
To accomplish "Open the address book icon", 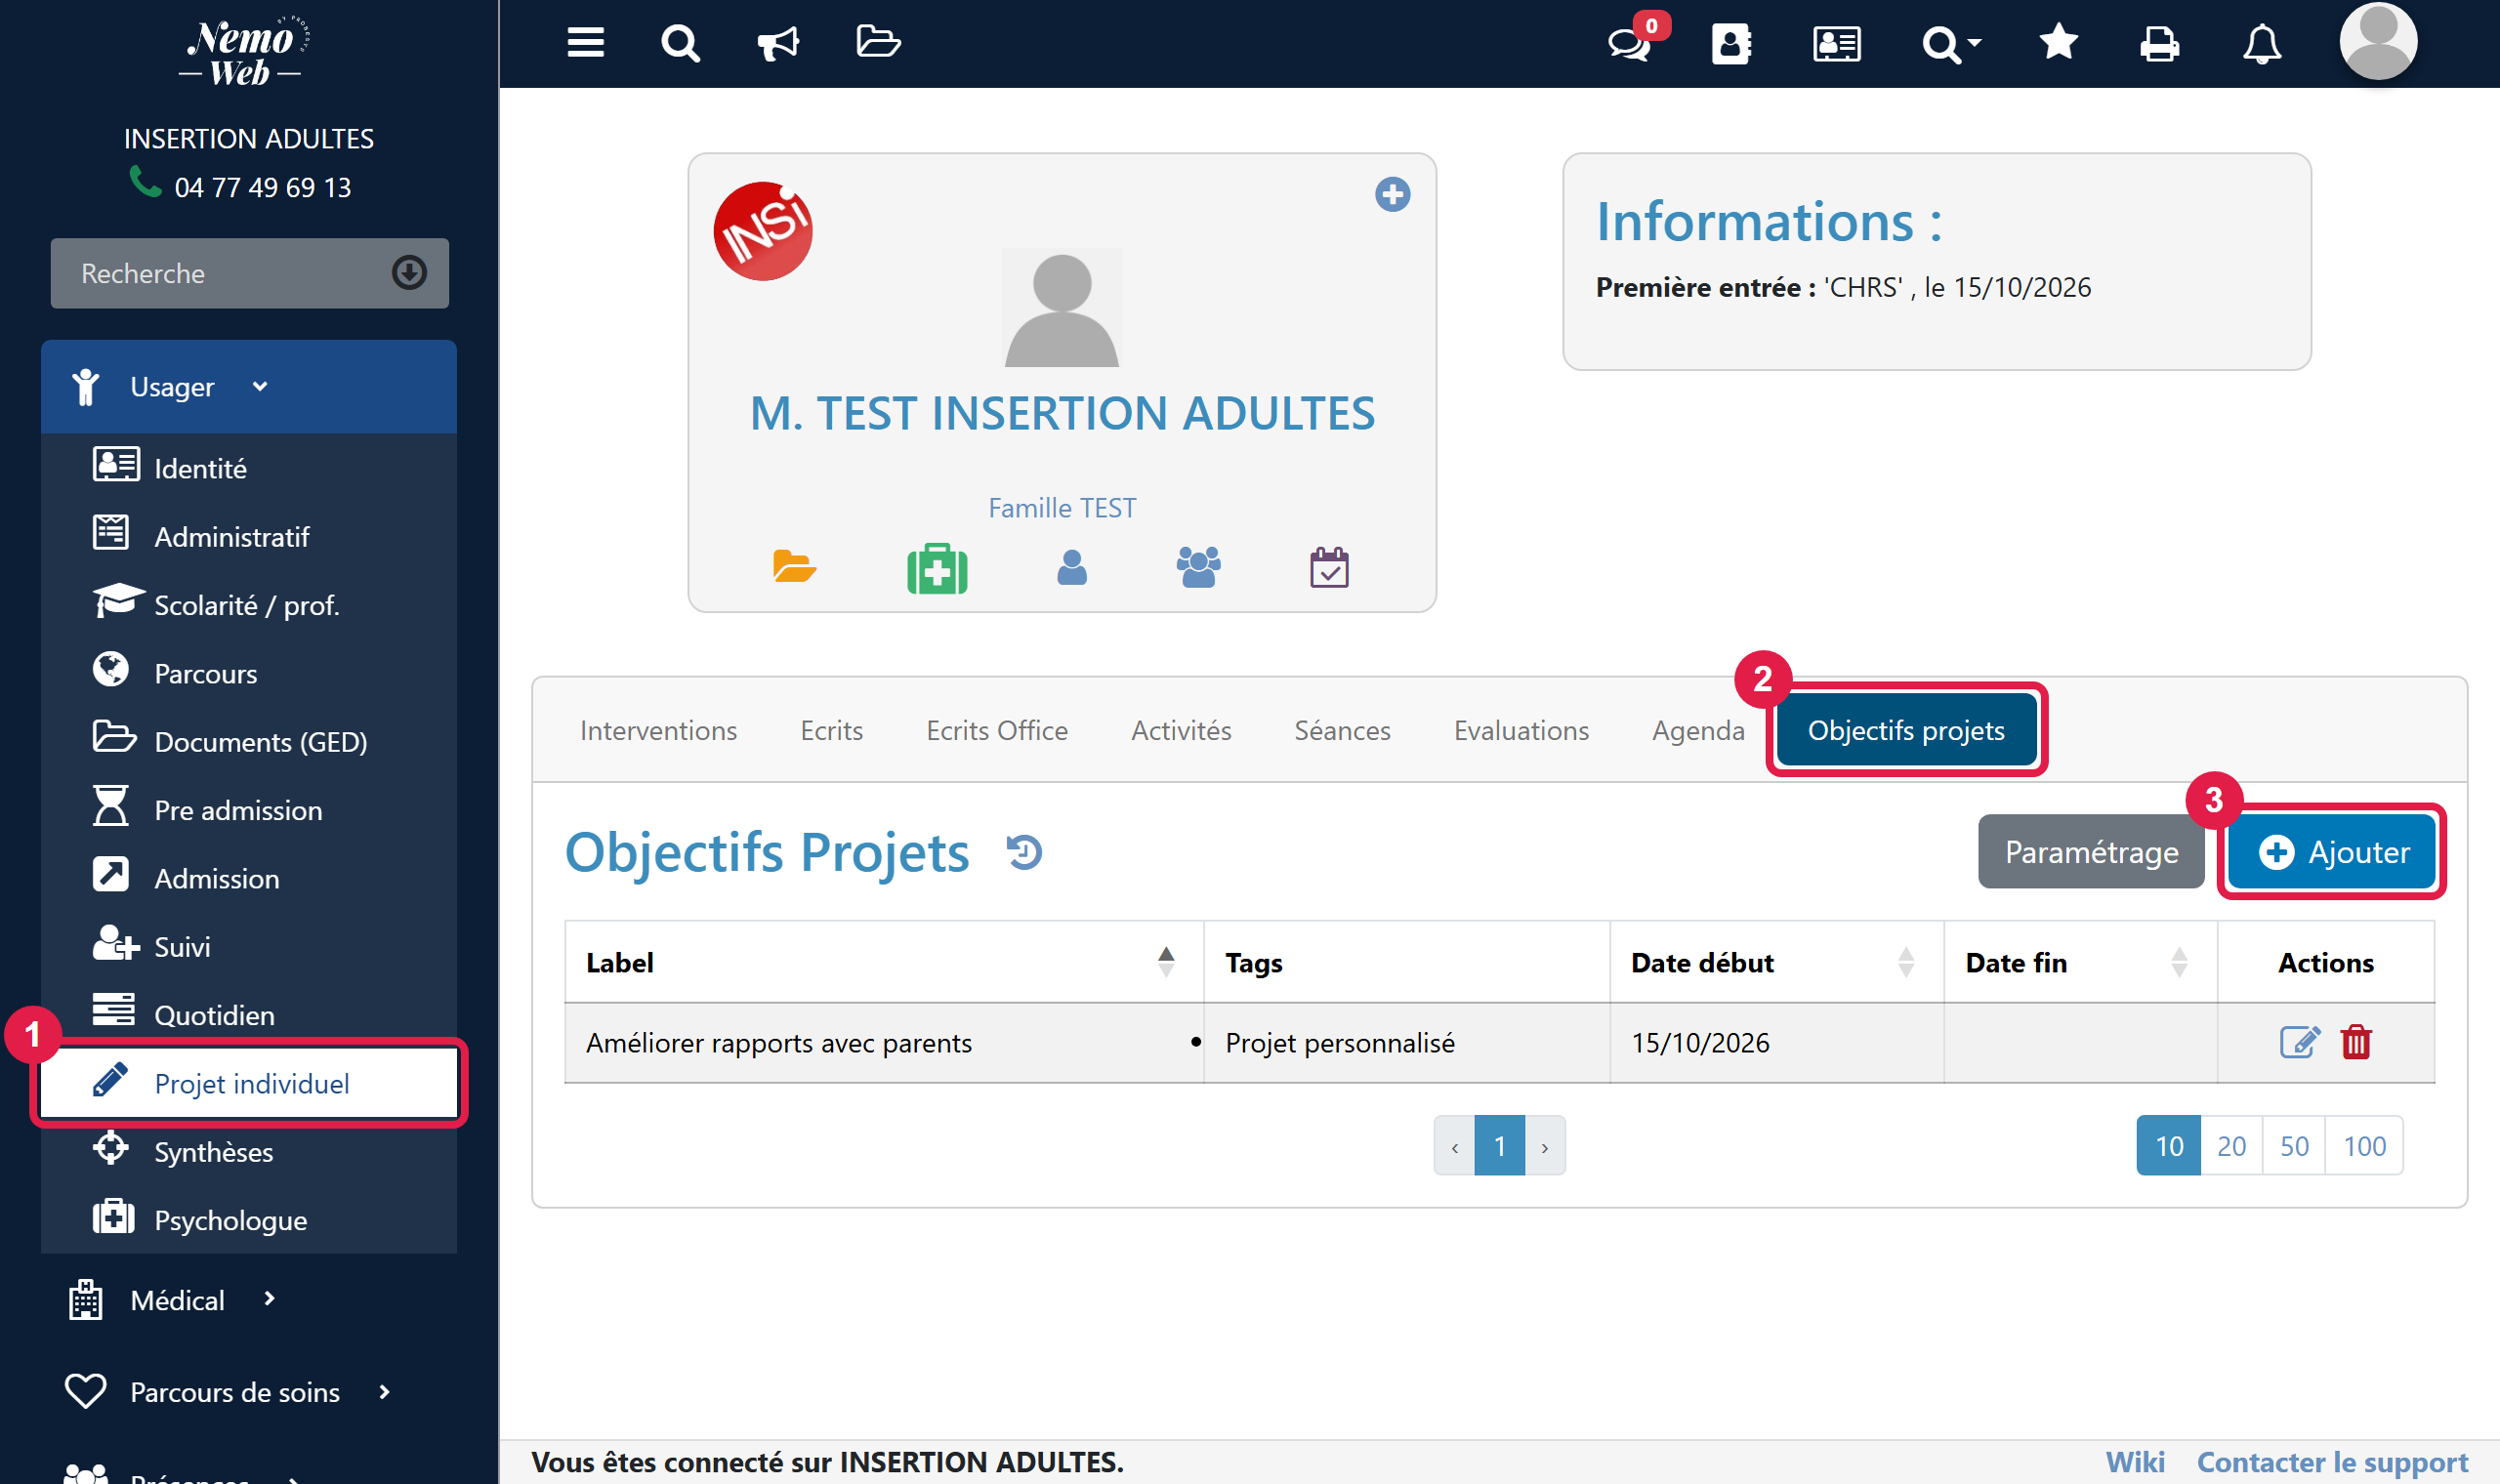I will [1731, 44].
